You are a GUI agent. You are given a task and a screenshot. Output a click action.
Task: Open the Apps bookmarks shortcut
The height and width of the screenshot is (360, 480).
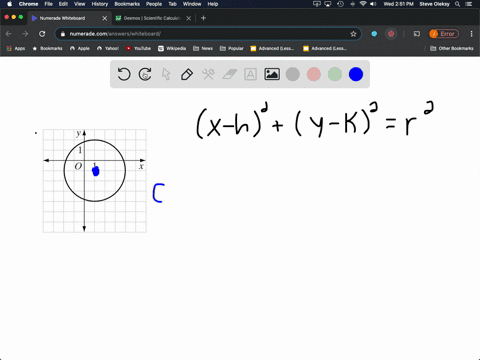(x=16, y=48)
